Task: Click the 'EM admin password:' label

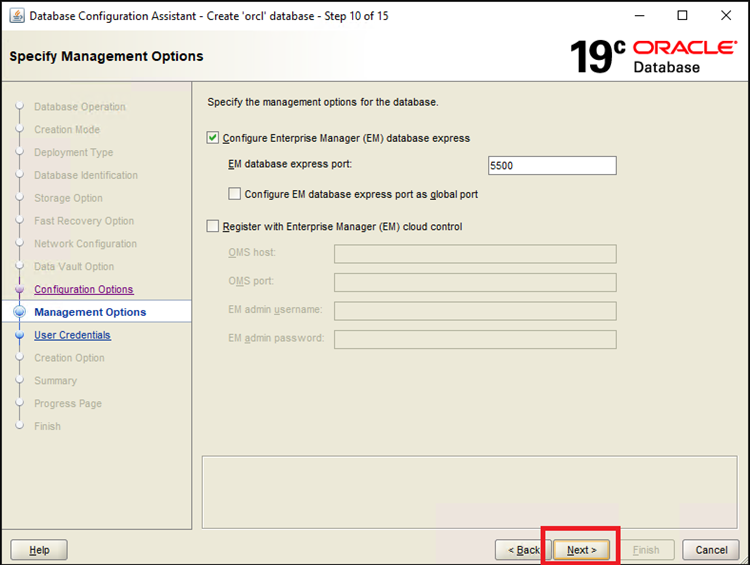Action: 276,338
